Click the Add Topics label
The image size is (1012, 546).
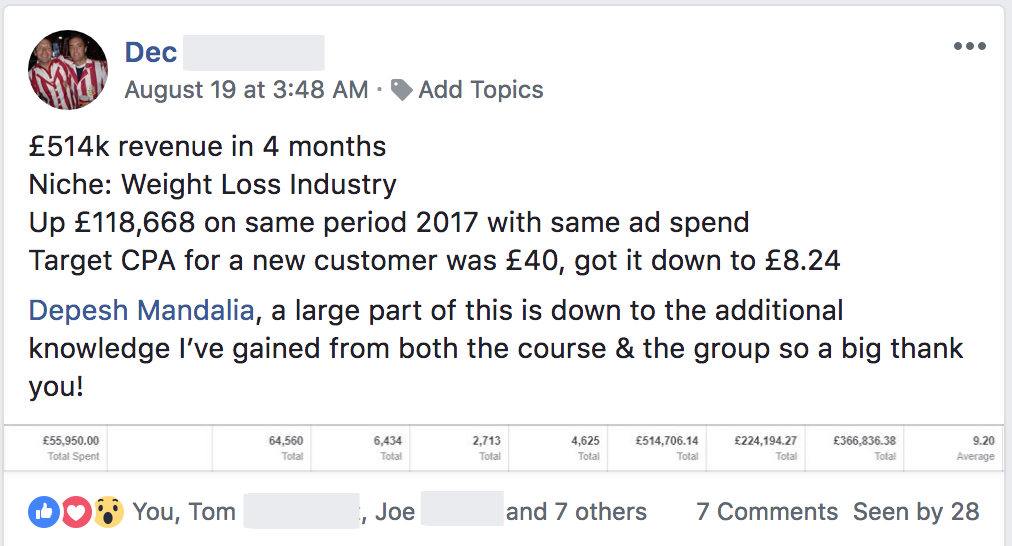pyautogui.click(x=481, y=90)
